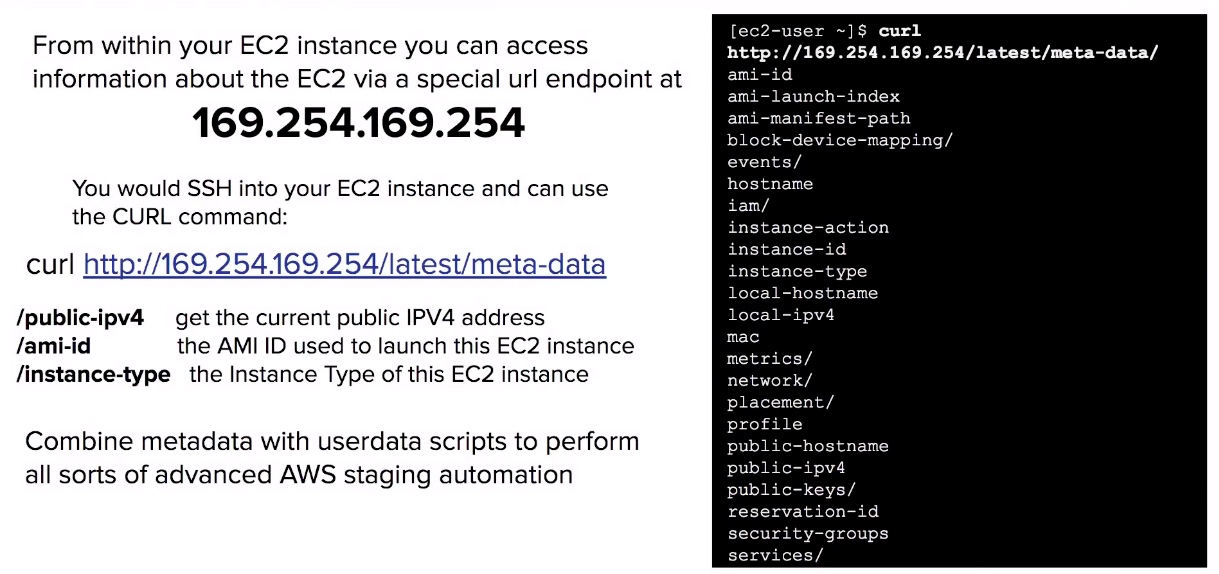Image resolution: width=1219 pixels, height=574 pixels.
Task: Click network/ entry in terminal output
Action: [770, 380]
